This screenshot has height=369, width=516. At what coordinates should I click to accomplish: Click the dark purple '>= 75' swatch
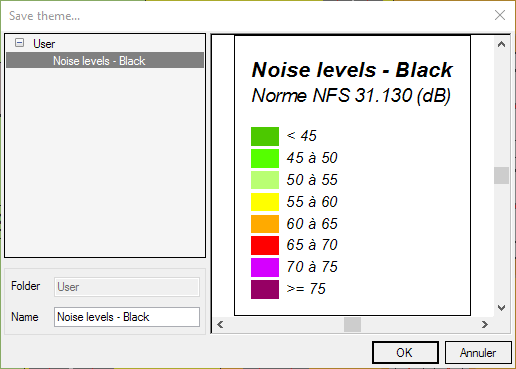[265, 289]
